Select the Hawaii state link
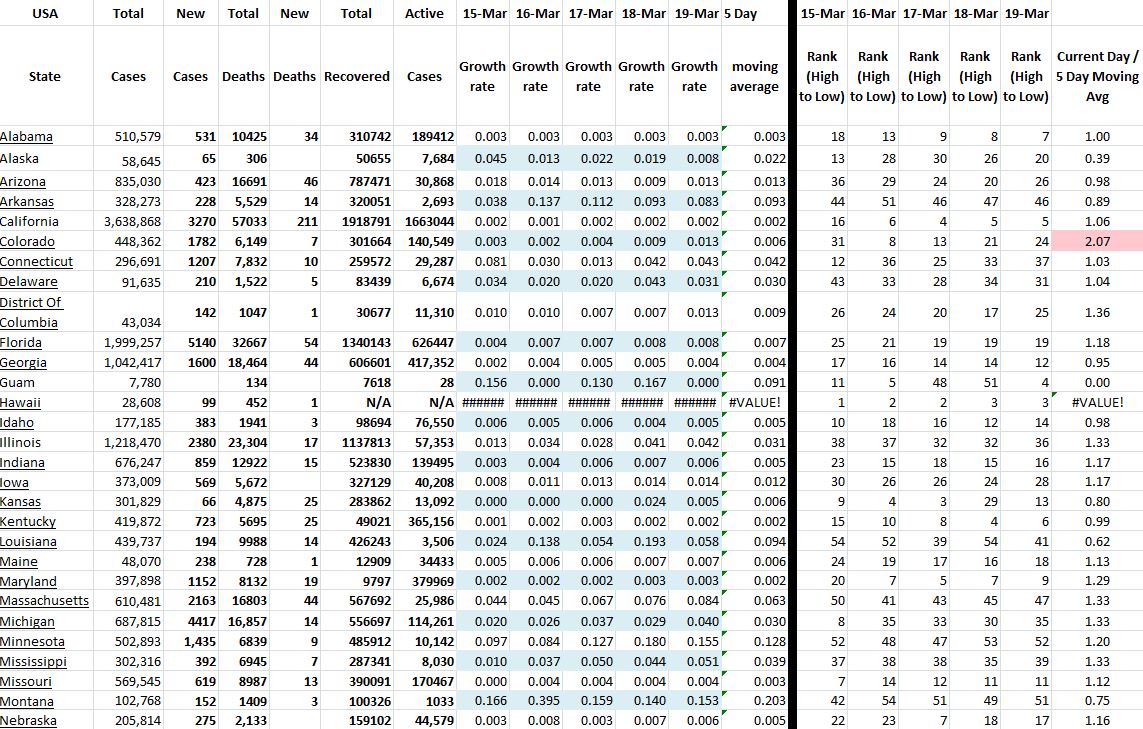The image size is (1143, 729). point(21,403)
